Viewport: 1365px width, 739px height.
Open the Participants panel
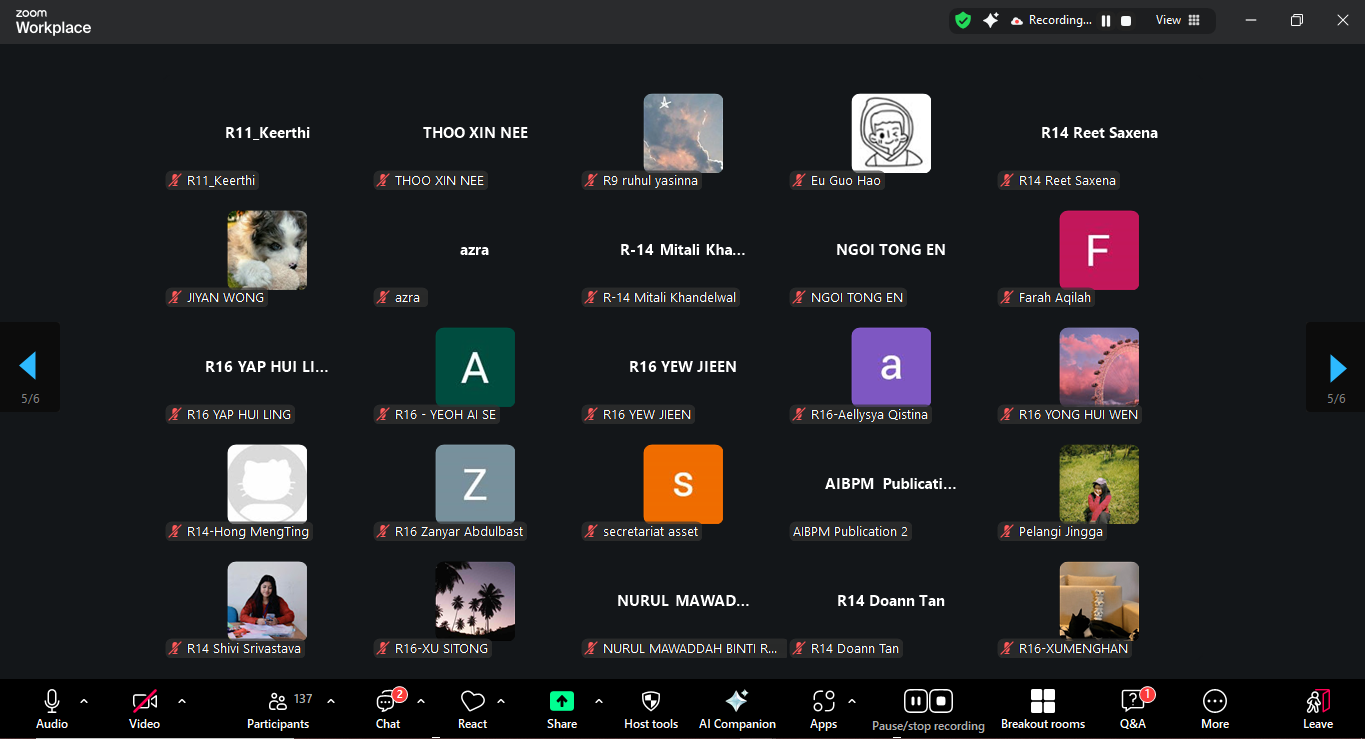click(278, 708)
